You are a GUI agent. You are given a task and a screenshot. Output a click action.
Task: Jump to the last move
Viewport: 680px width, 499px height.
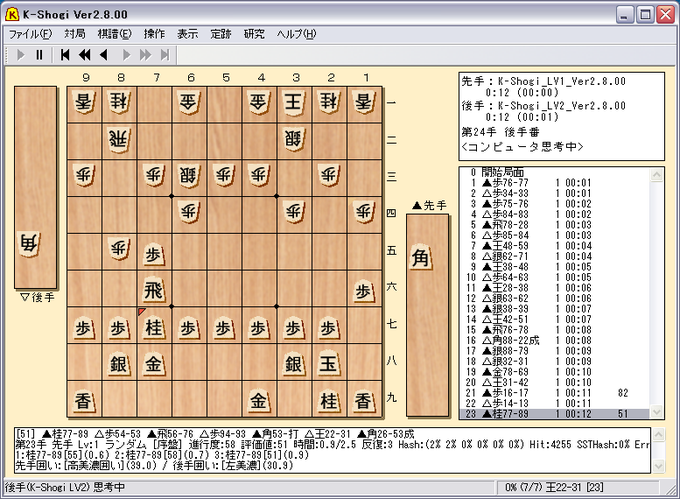165,55
